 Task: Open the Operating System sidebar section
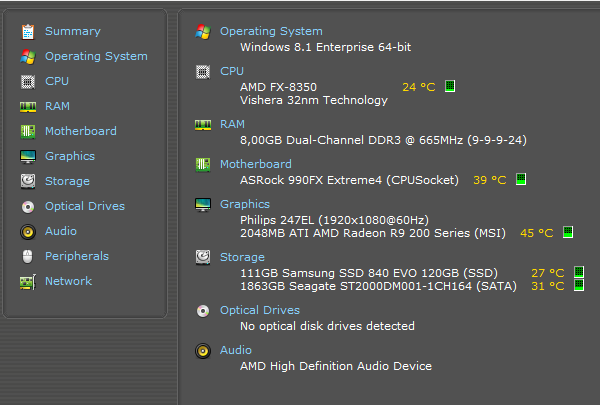(x=96, y=56)
